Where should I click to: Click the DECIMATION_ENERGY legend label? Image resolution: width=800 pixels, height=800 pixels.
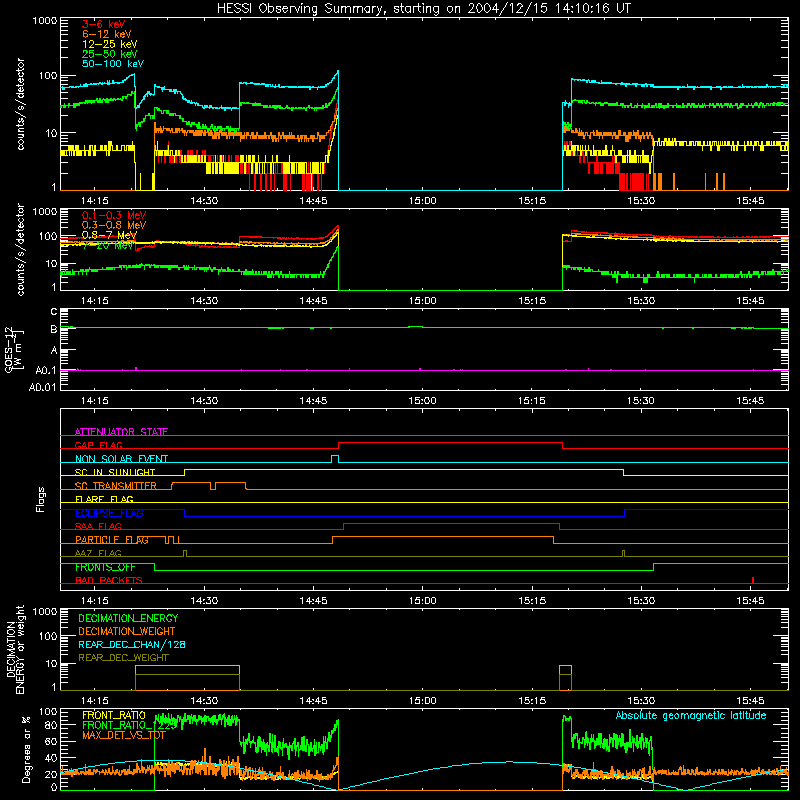128,618
